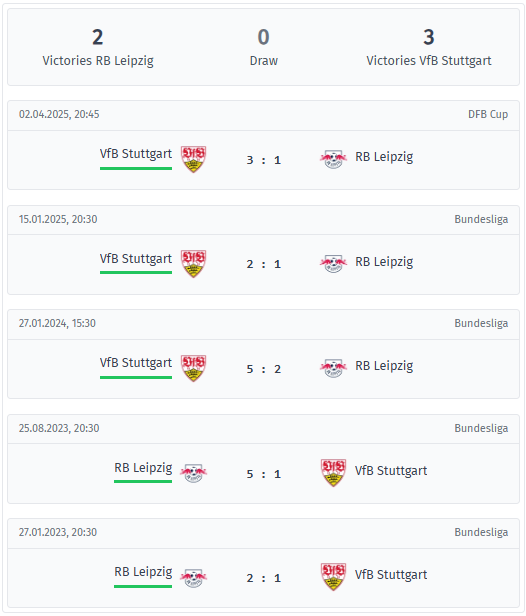Click VfB Stuttgart crest in DFB Cup match

(x=193, y=159)
